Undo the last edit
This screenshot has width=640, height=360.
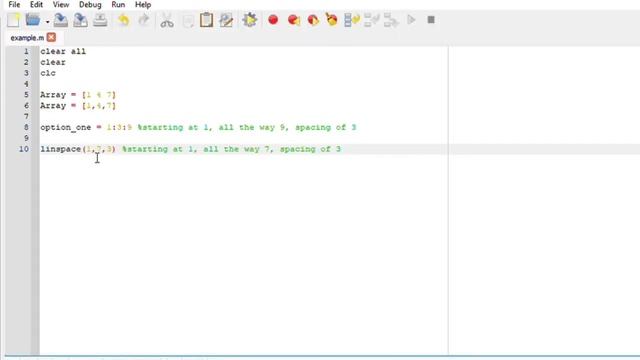pyautogui.click(x=123, y=20)
